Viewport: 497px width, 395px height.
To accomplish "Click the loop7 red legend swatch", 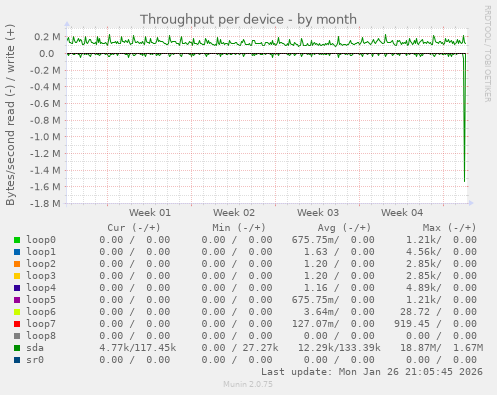I will click(17, 324).
